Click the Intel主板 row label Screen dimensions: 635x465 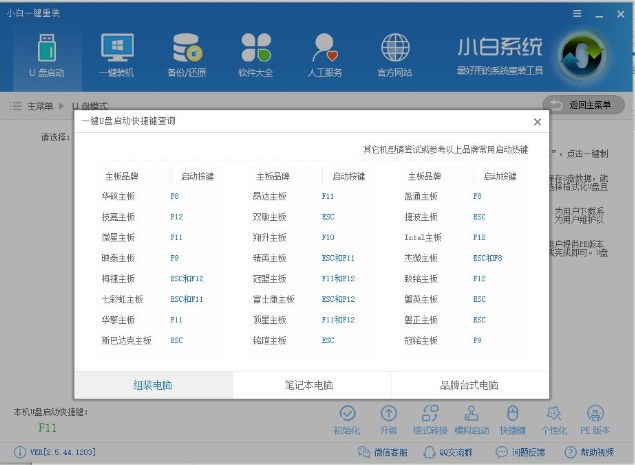click(423, 237)
